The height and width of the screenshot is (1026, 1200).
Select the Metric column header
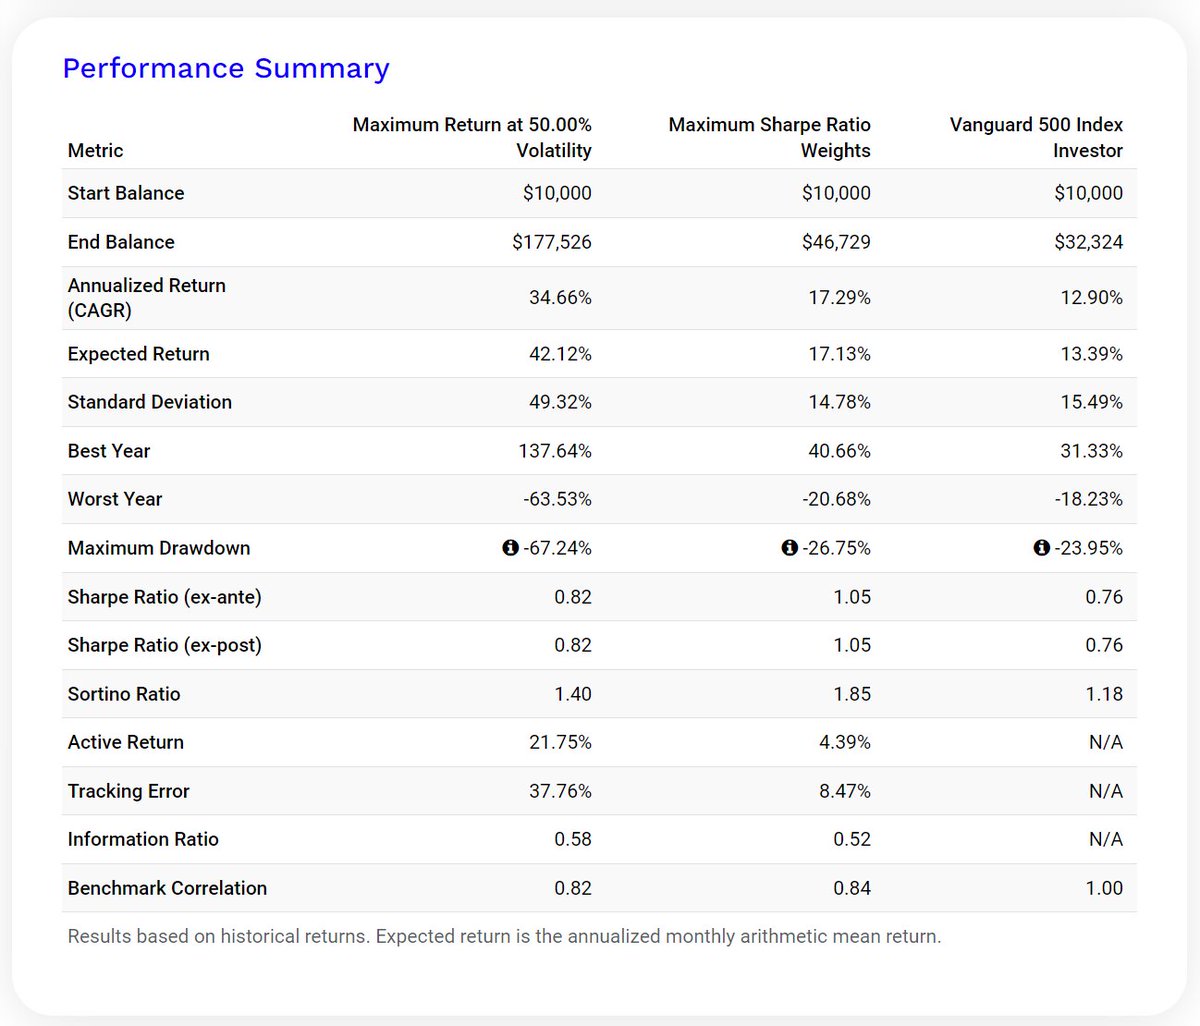96,151
